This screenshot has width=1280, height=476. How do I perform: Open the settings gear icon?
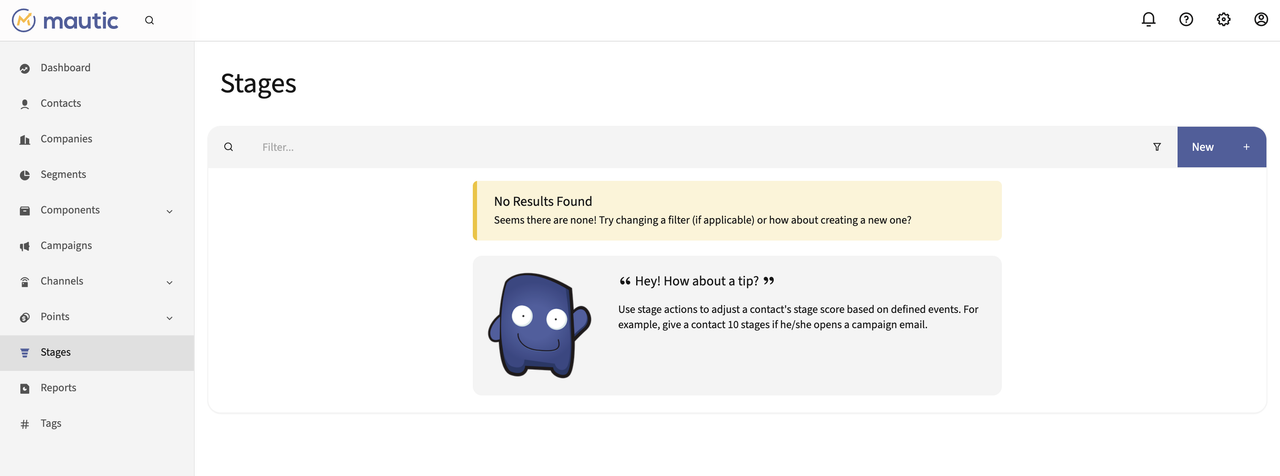(x=1223, y=19)
